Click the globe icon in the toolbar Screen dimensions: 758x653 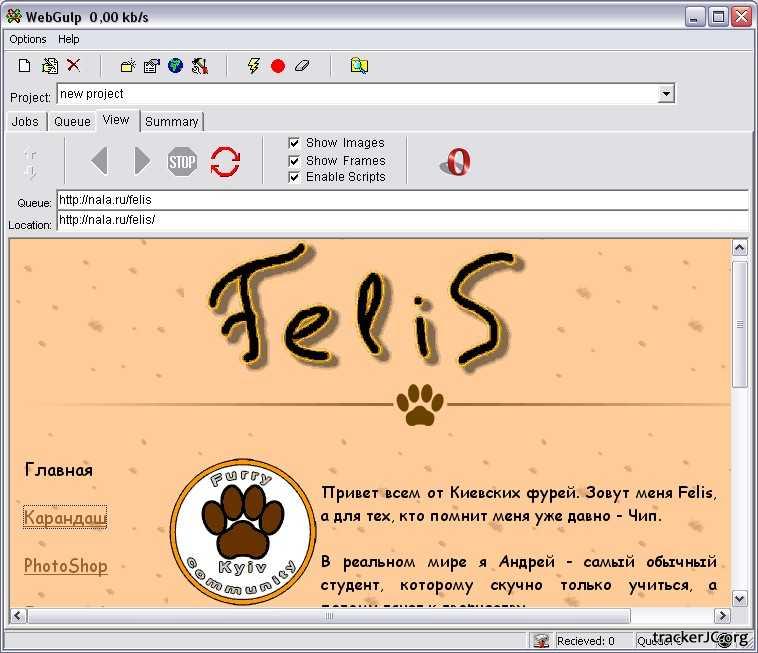click(x=176, y=66)
